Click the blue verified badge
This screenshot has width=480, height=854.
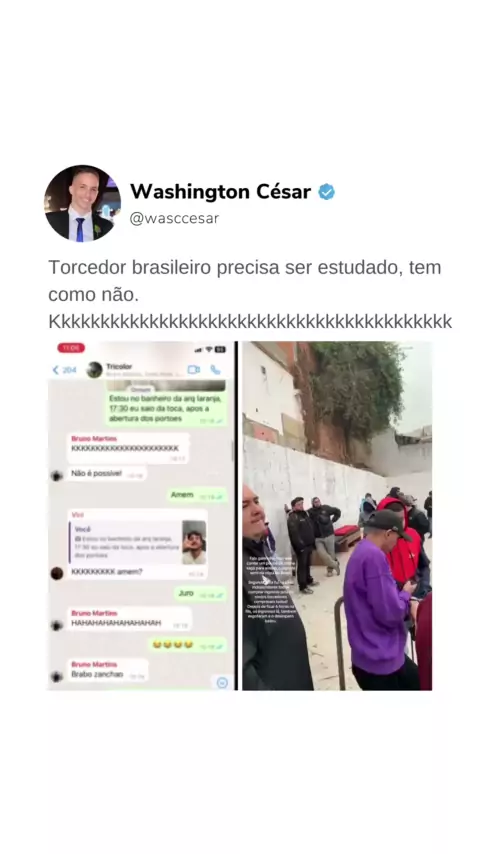click(326, 192)
